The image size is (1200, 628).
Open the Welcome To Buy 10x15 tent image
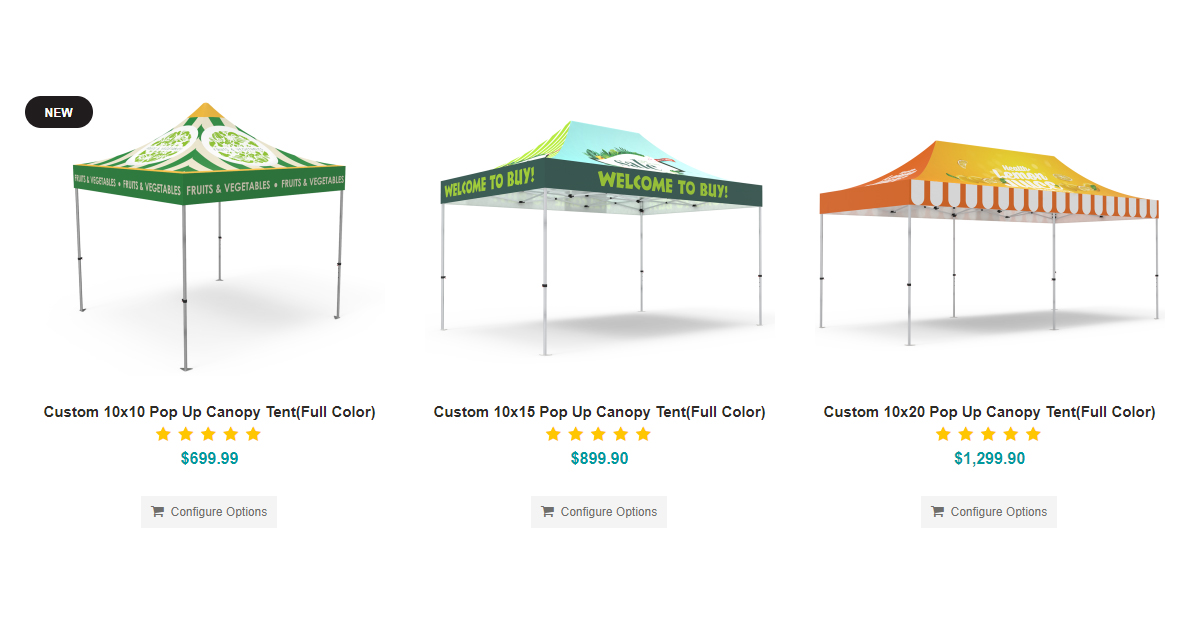(600, 236)
